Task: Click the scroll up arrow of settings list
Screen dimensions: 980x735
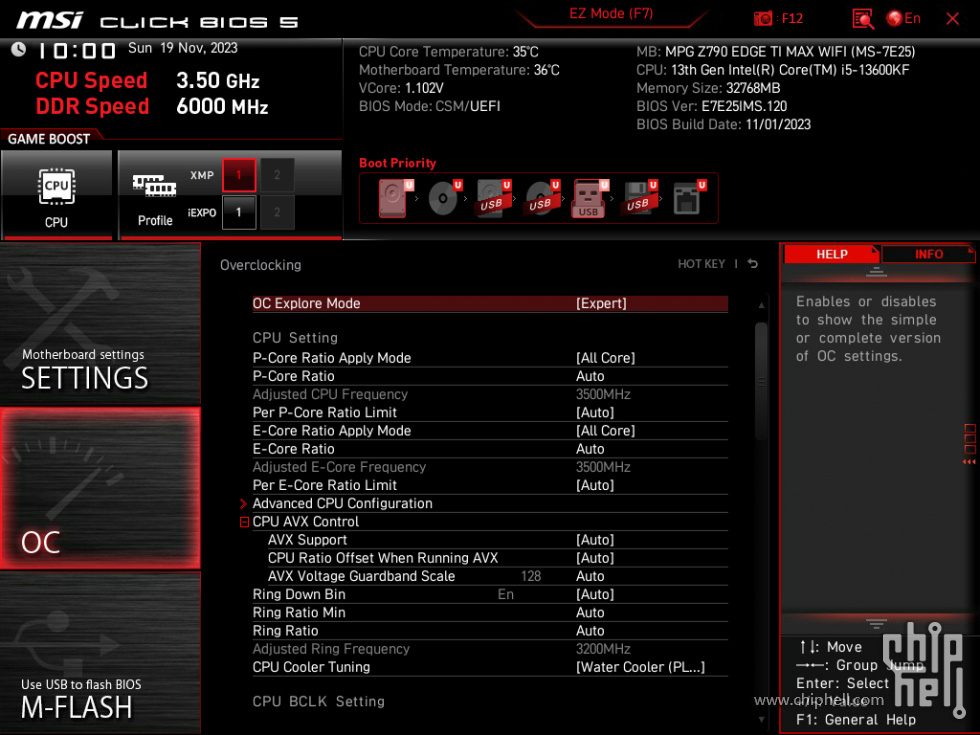Action: click(x=761, y=305)
